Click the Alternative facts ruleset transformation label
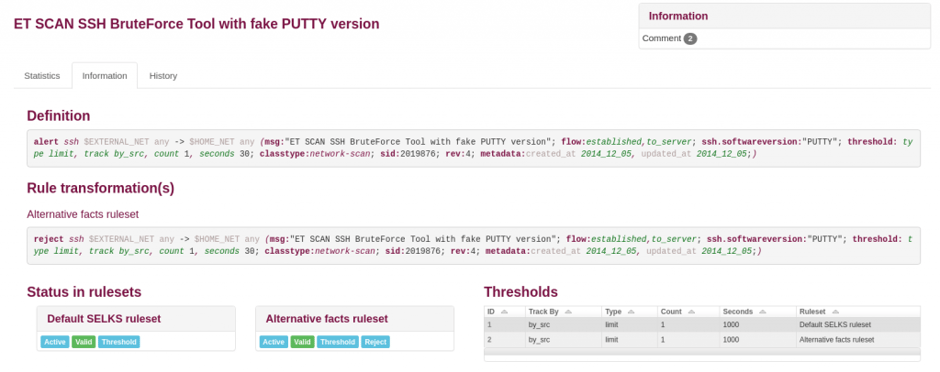This screenshot has height=372, width=940. (x=83, y=214)
